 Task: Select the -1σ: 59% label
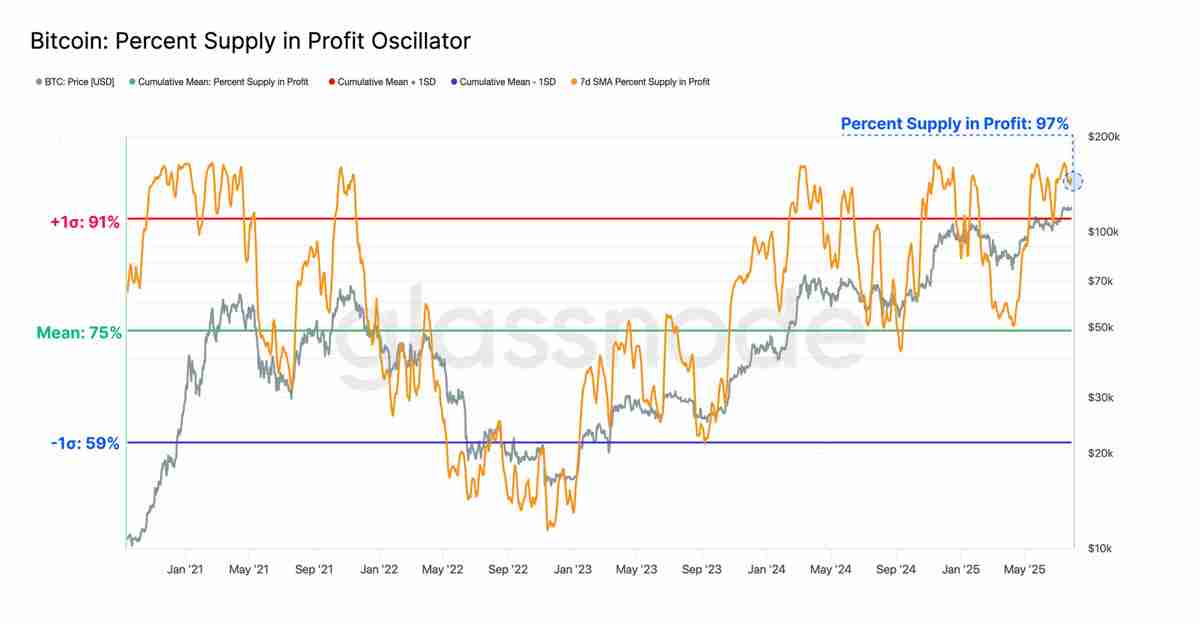pos(84,443)
